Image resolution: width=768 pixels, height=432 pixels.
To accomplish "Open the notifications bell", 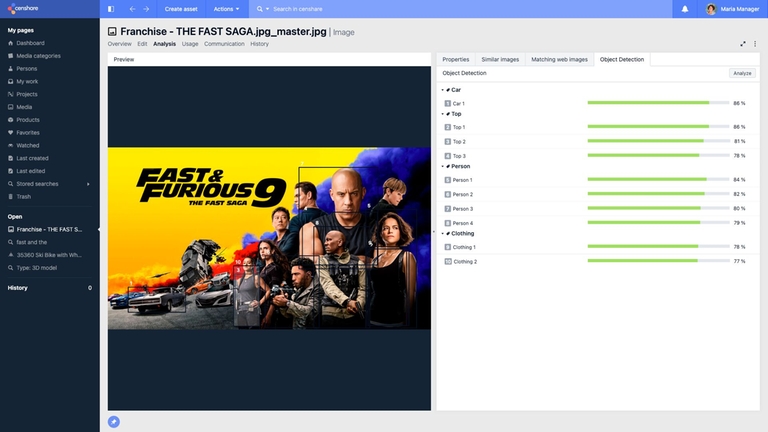I will click(x=685, y=9).
